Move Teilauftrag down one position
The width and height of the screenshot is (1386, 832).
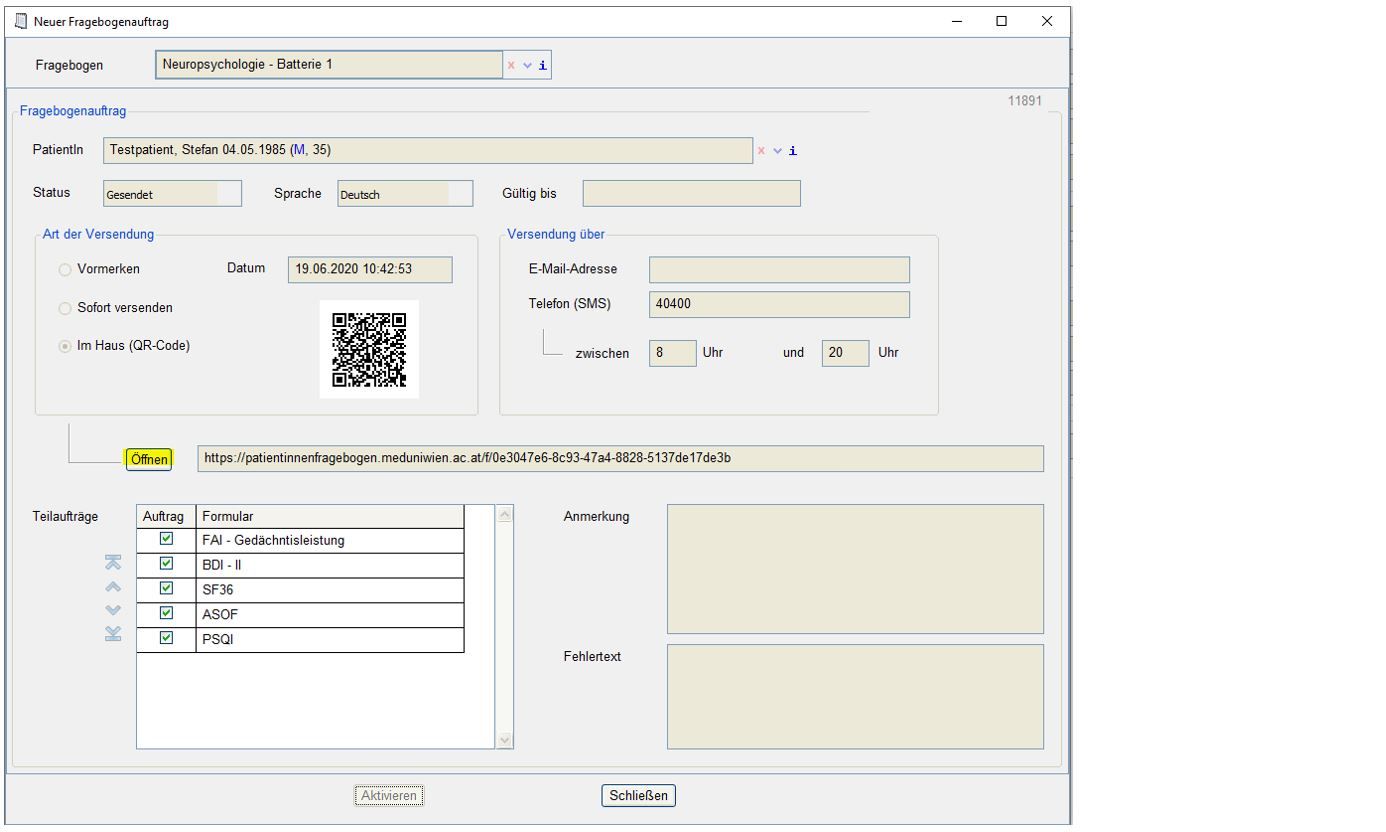click(113, 610)
